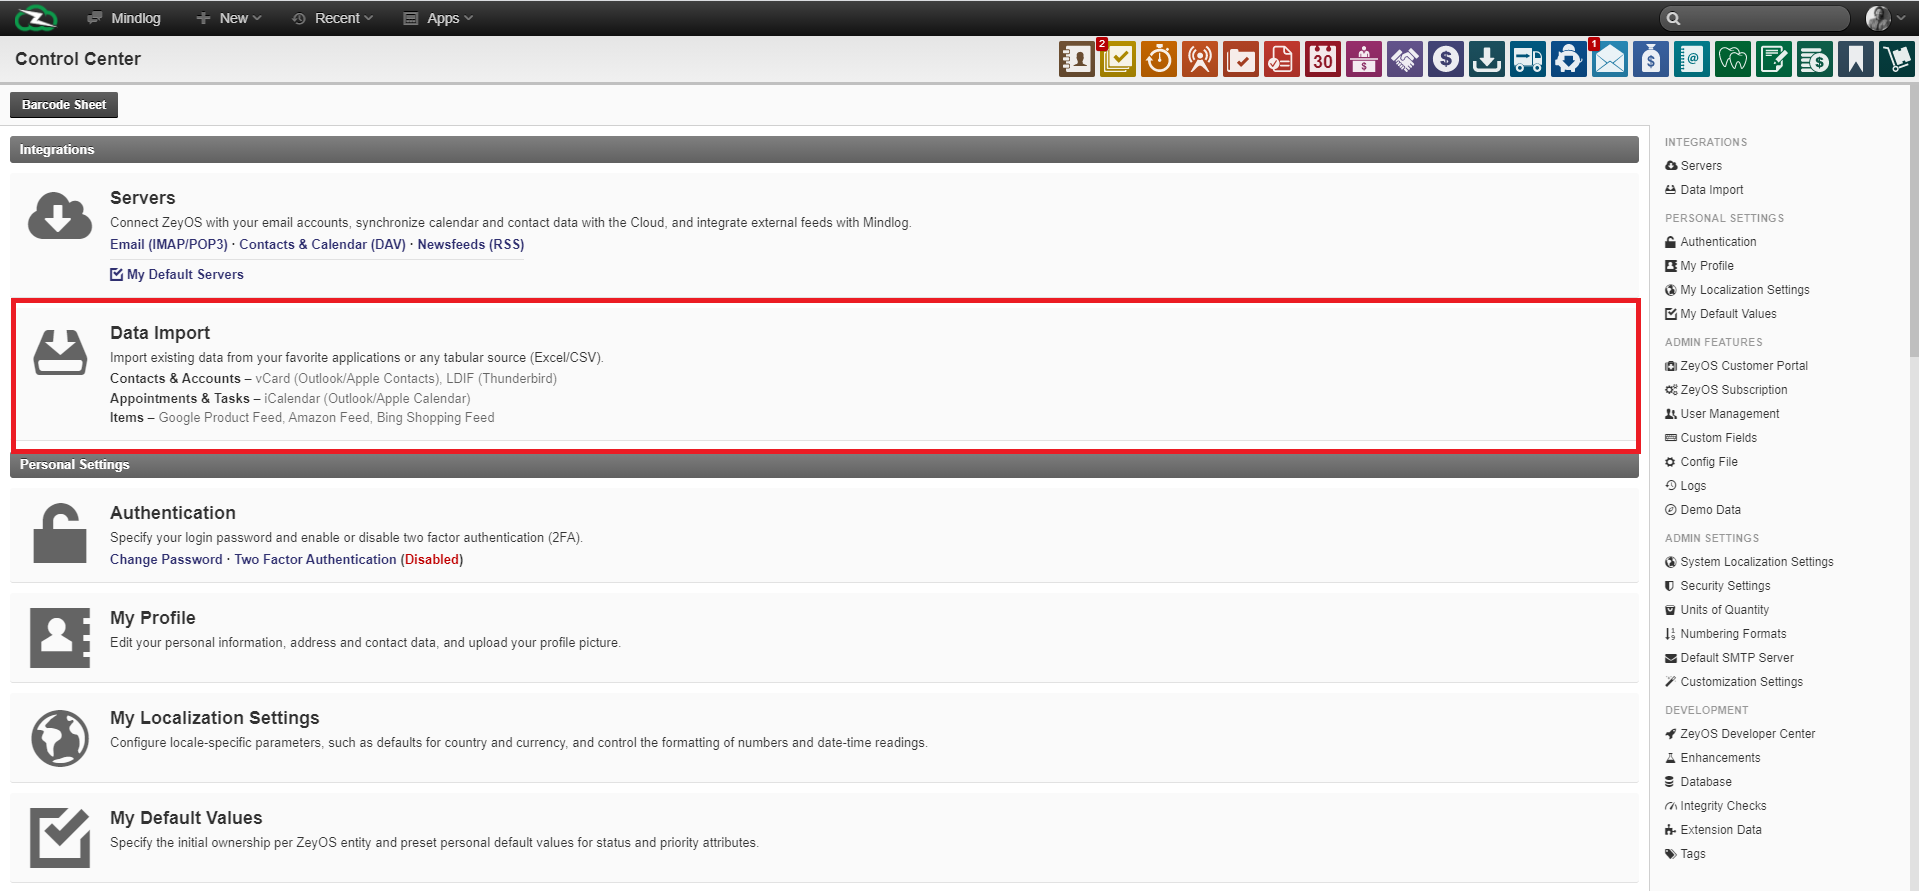Open the contacts address book icon
The height and width of the screenshot is (891, 1919).
tap(1076, 60)
